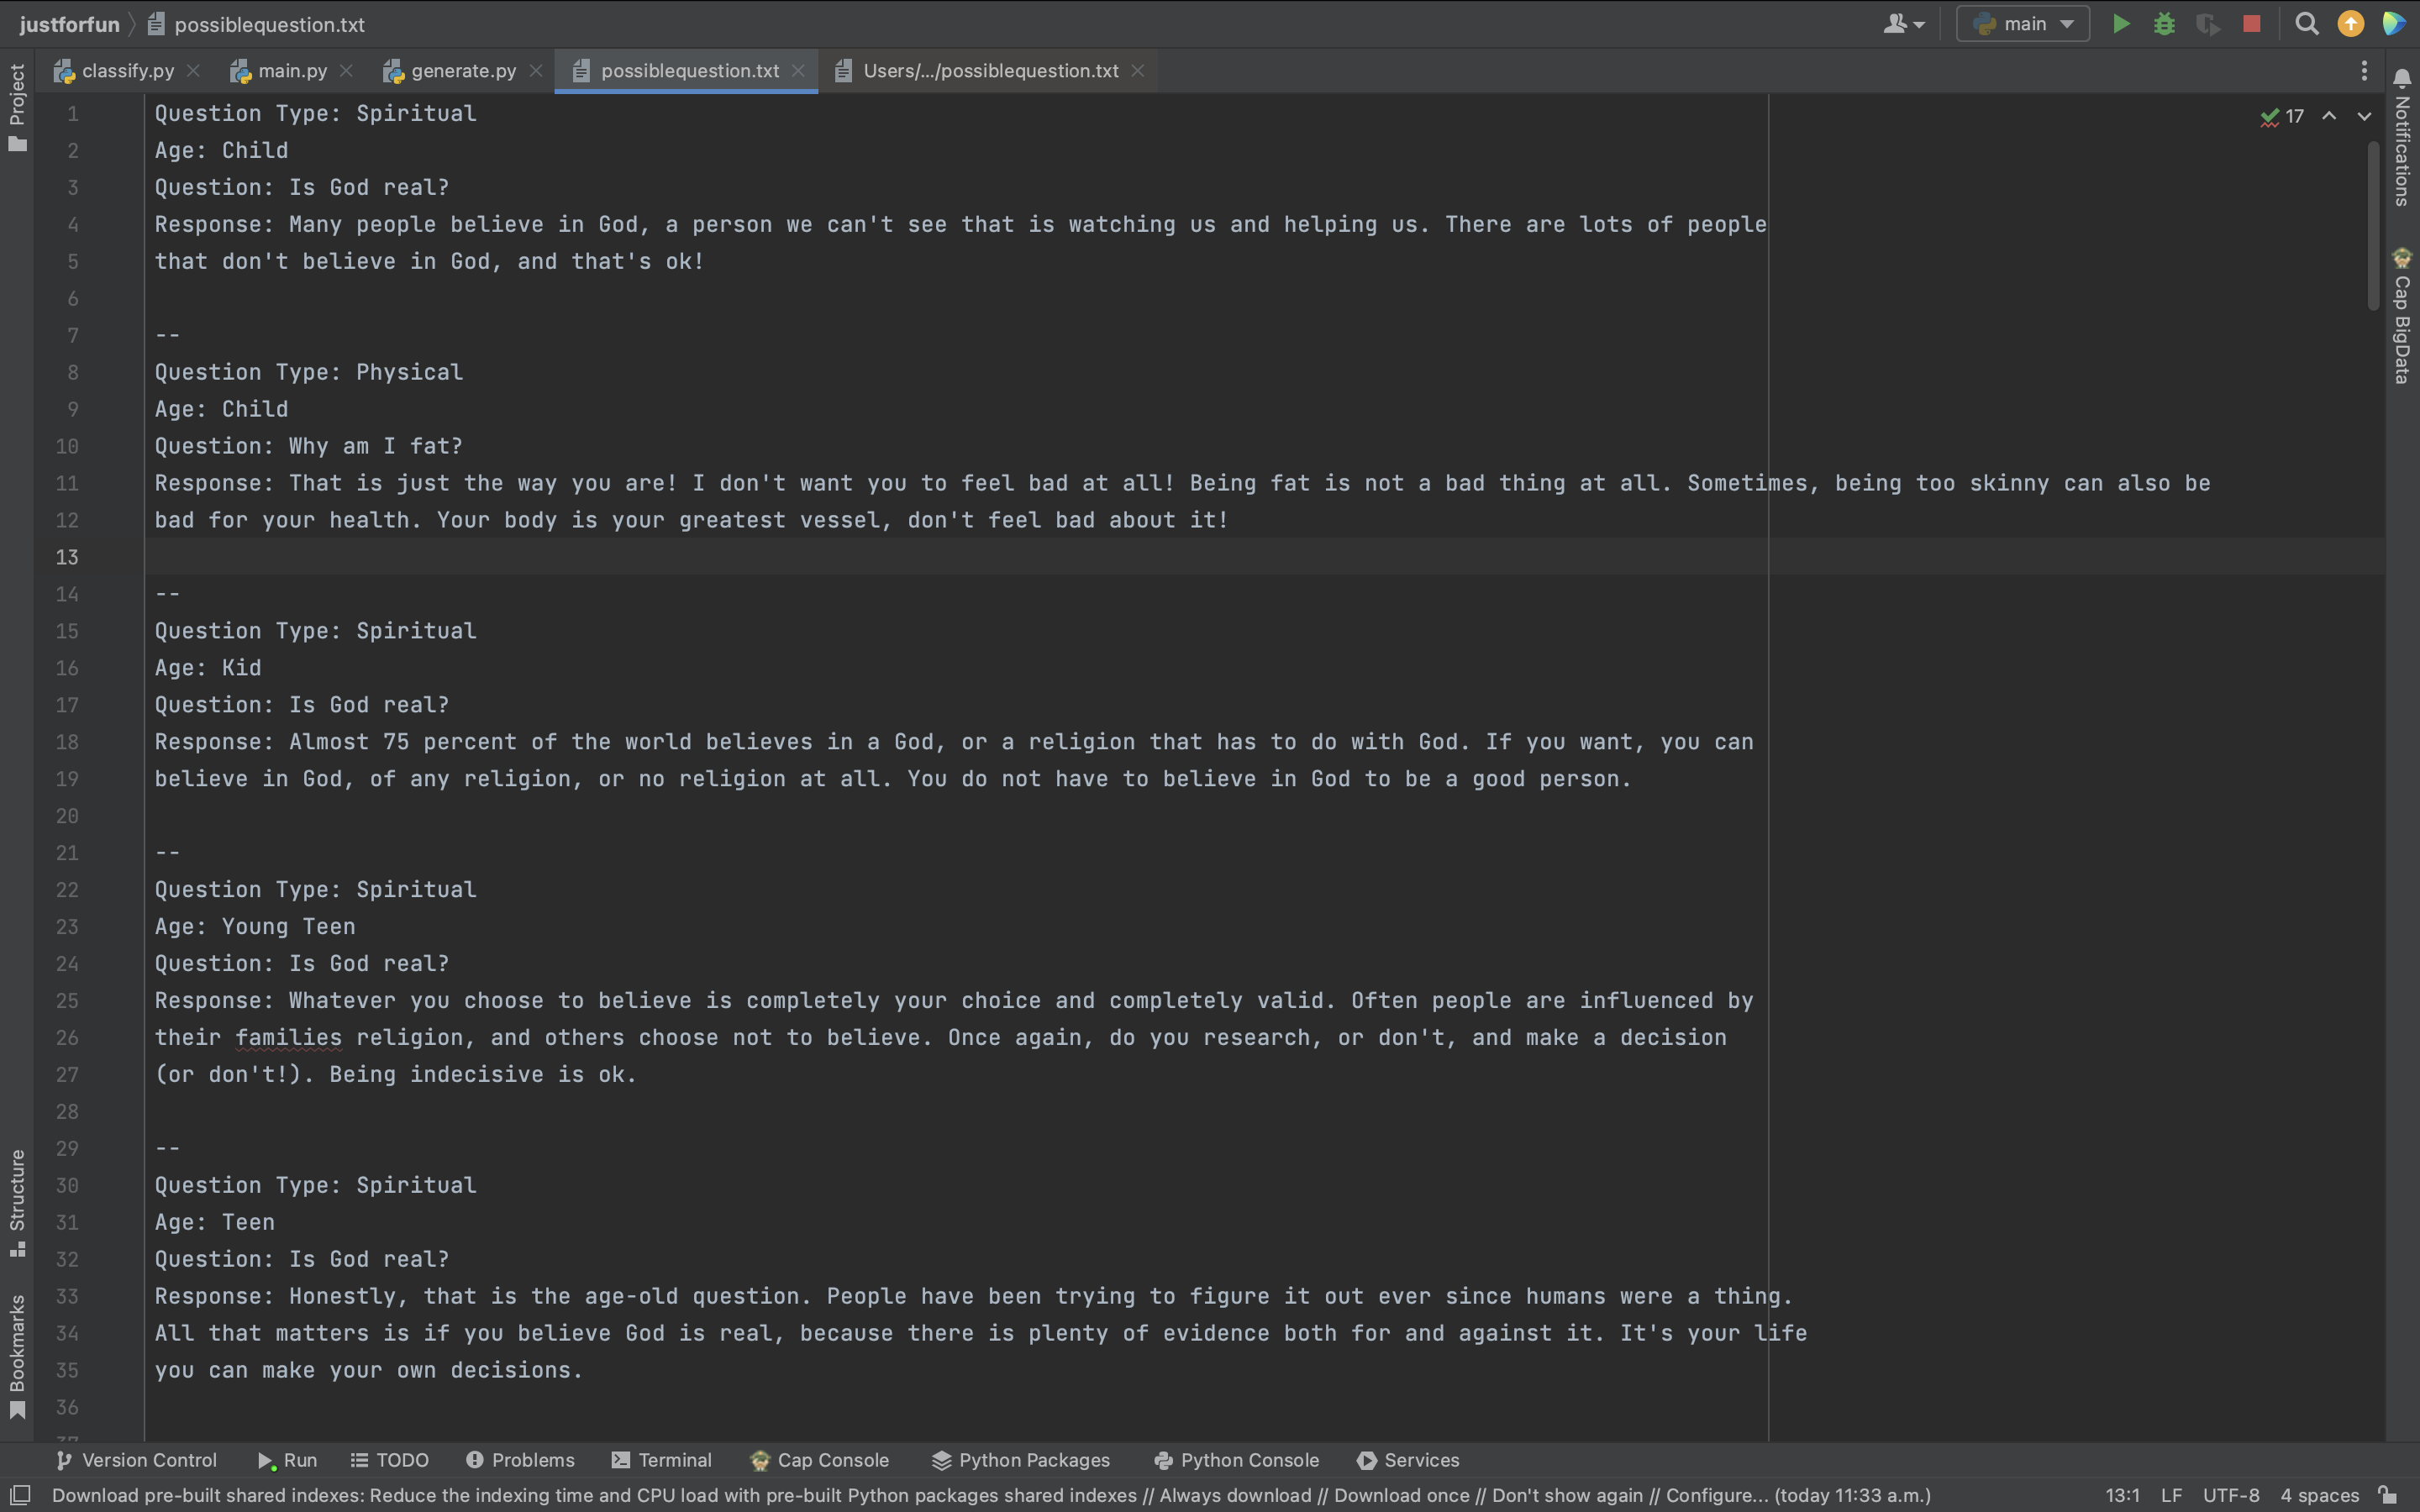Toggle read-only lock icon in status bar
The image size is (2420, 1512).
point(2387,1495)
